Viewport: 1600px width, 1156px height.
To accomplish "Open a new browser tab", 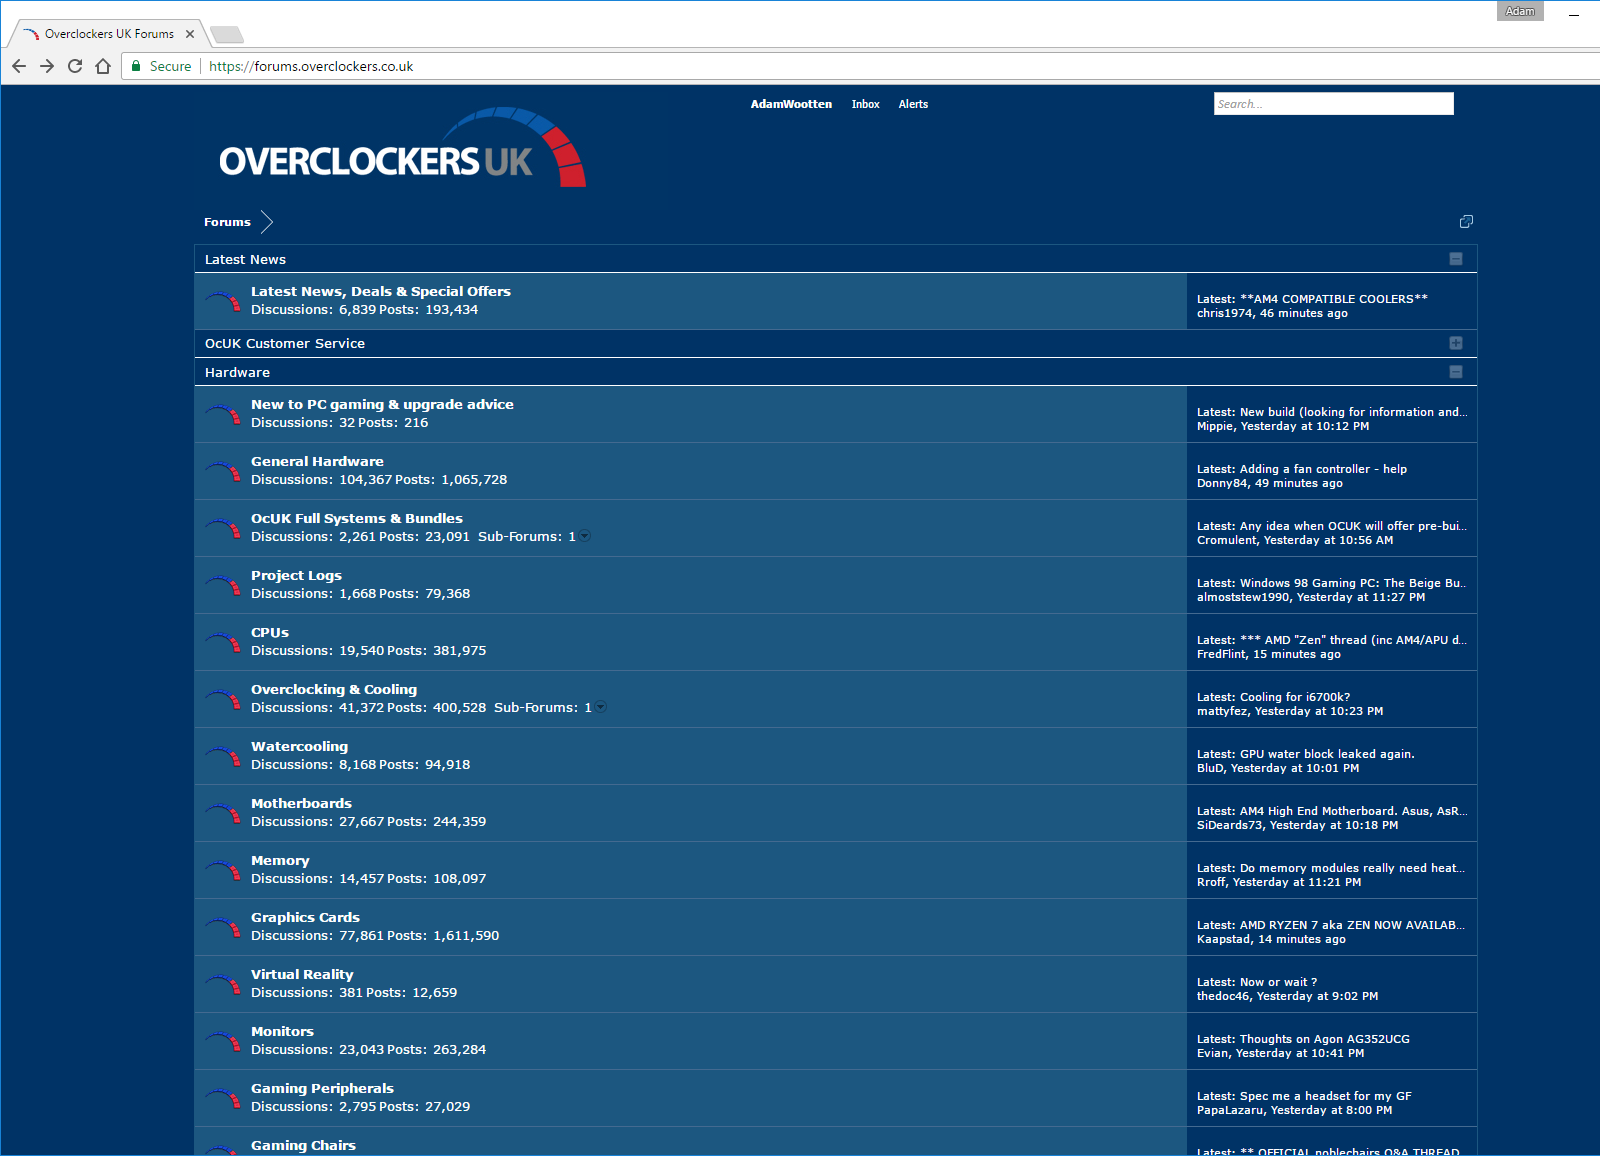I will (x=227, y=35).
